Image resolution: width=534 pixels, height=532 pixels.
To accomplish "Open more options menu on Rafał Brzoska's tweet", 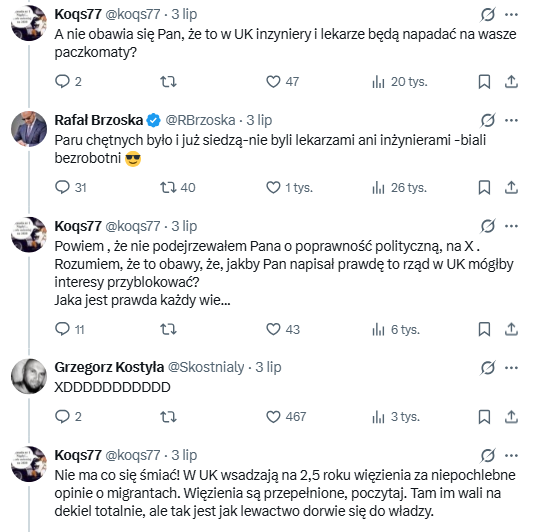I will (511, 120).
